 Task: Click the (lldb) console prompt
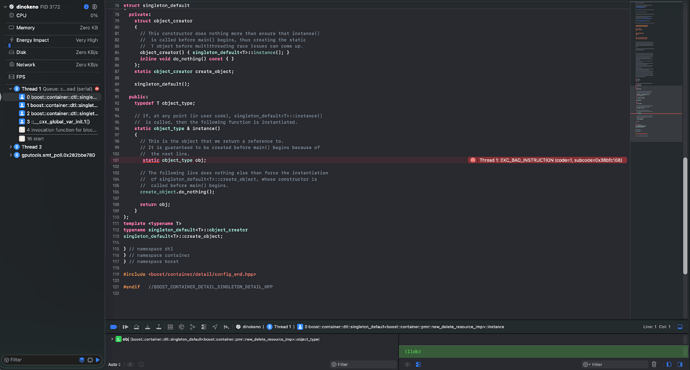[413, 352]
